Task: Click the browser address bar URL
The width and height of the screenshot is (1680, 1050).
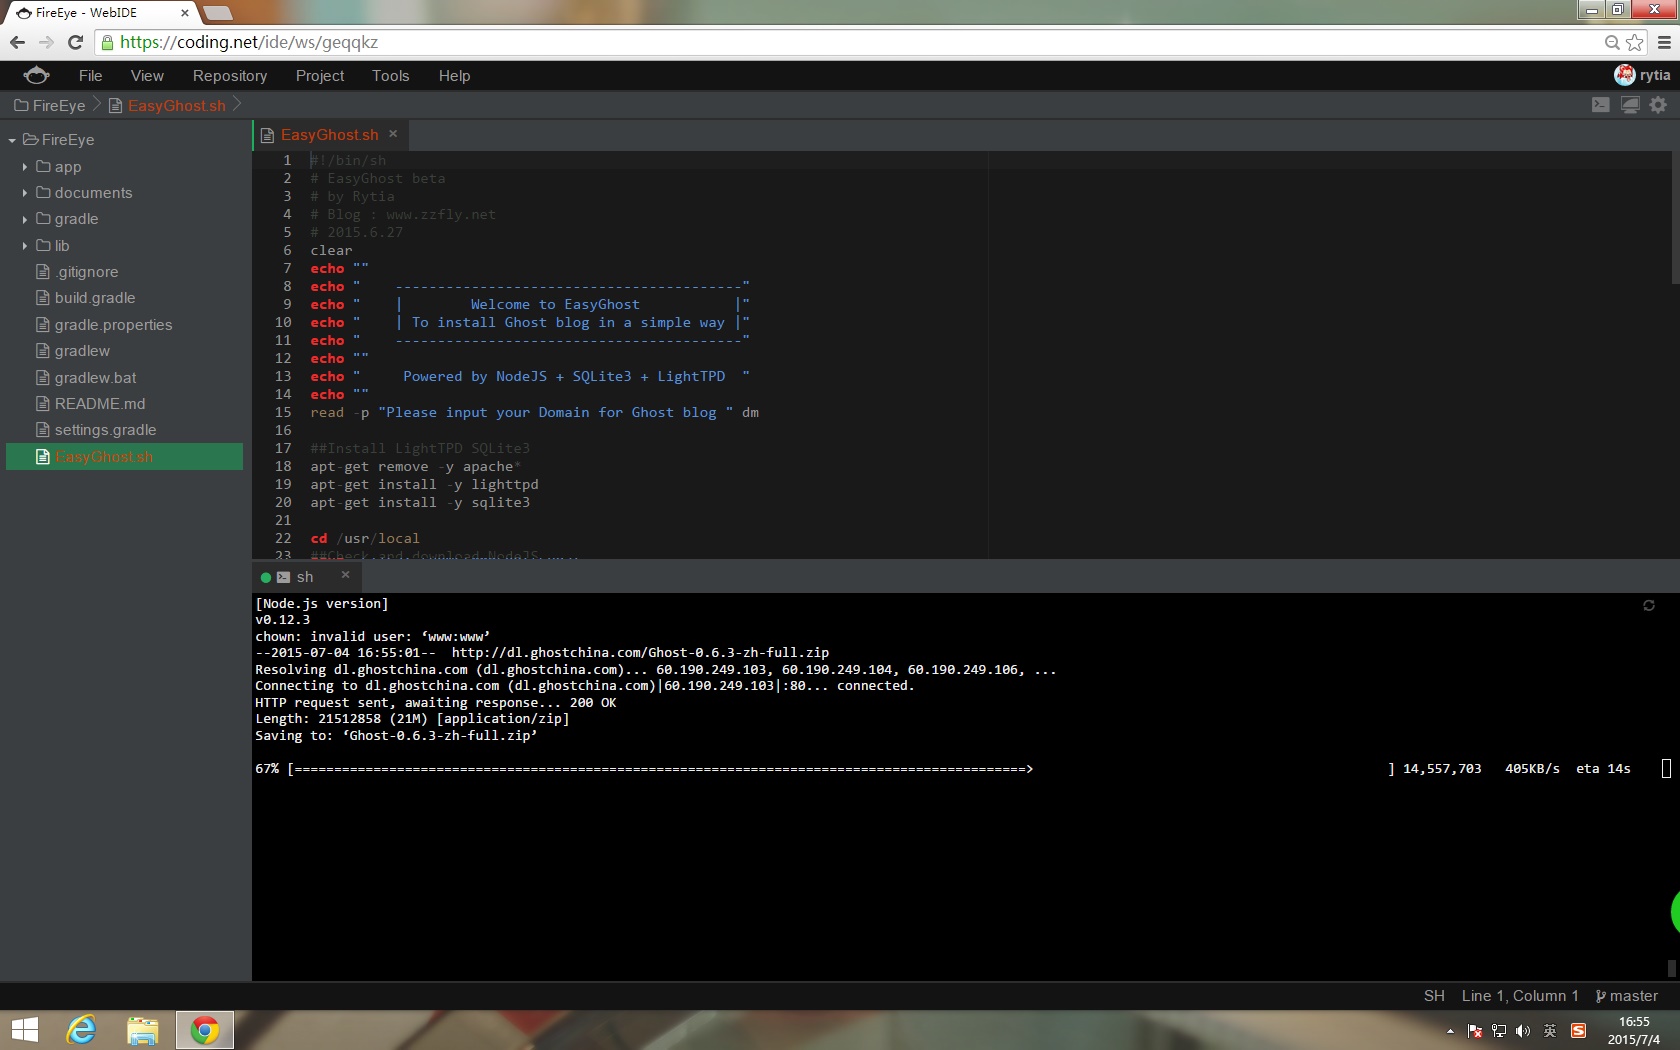Action: pos(249,42)
